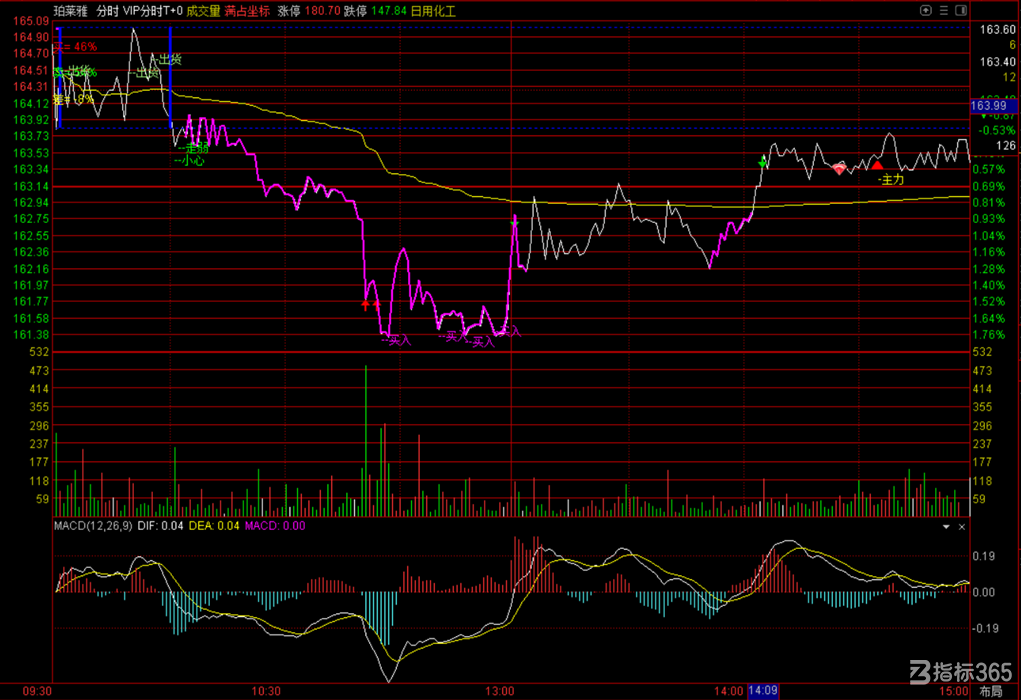Click the 163.60 quote on the right
1021x700 pixels.
pos(998,30)
